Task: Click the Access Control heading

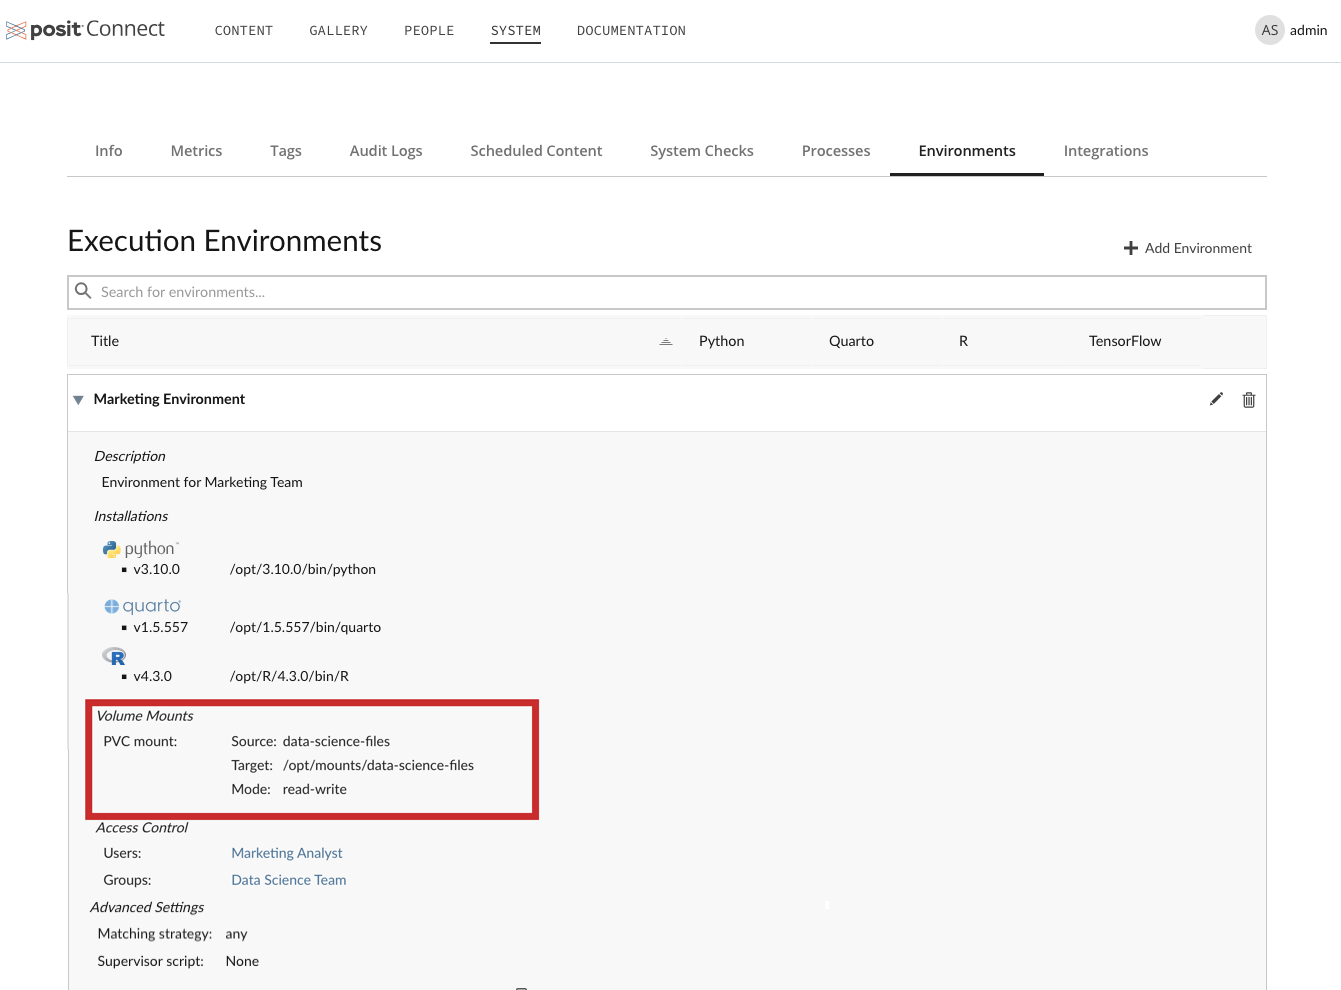Action: click(x=142, y=828)
